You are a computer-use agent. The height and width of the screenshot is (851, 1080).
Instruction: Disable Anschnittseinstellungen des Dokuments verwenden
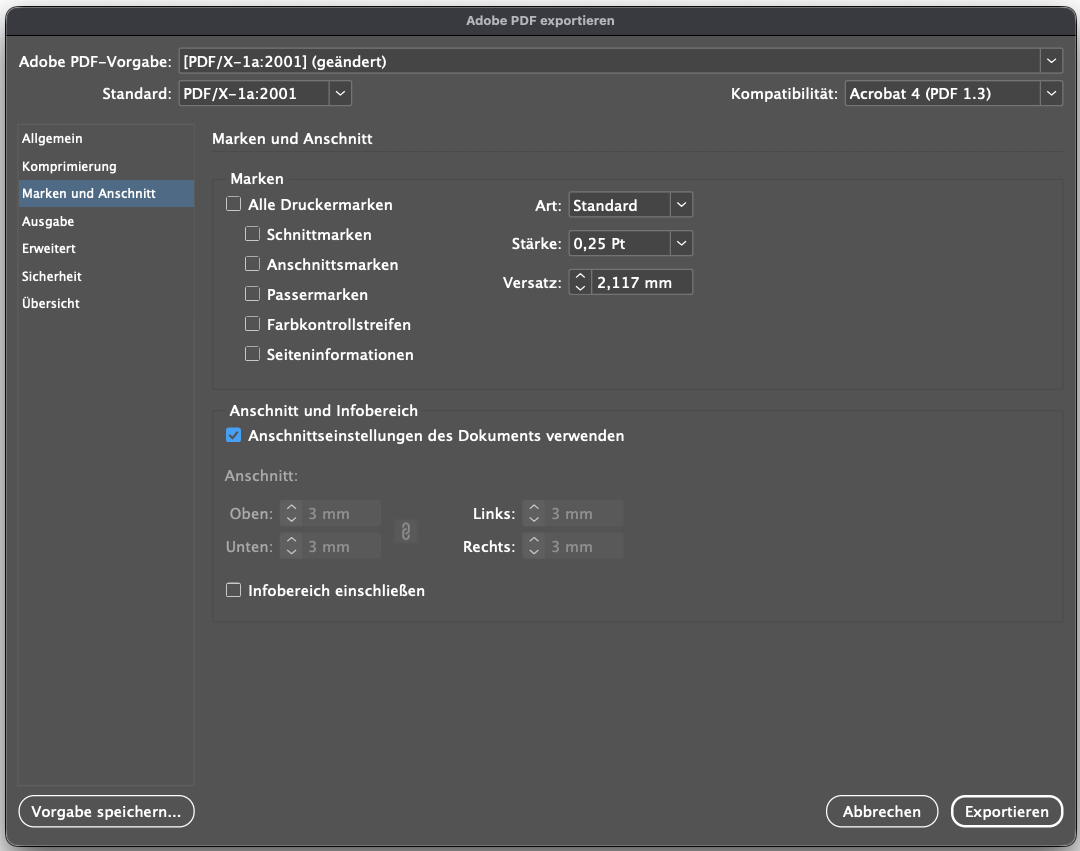[x=233, y=434]
